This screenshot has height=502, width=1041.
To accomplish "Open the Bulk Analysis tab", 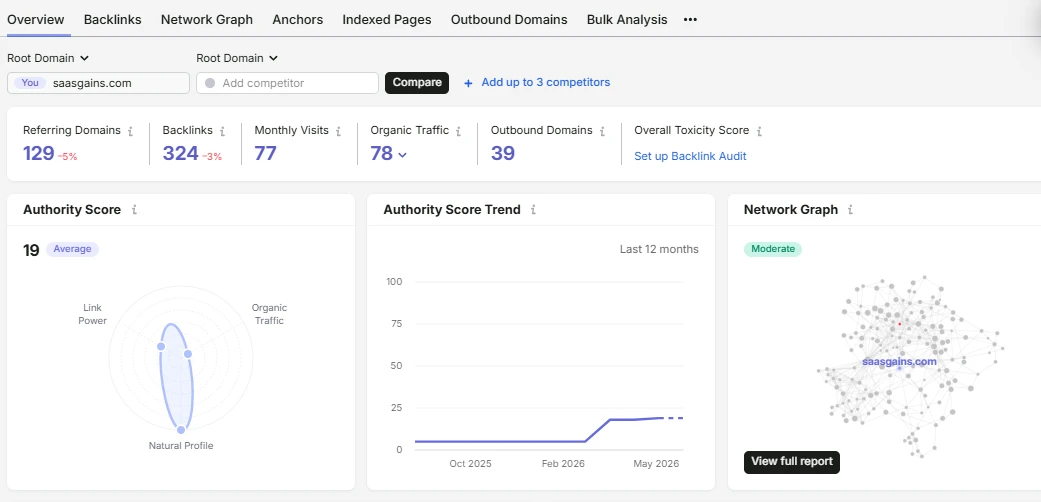I will (627, 19).
